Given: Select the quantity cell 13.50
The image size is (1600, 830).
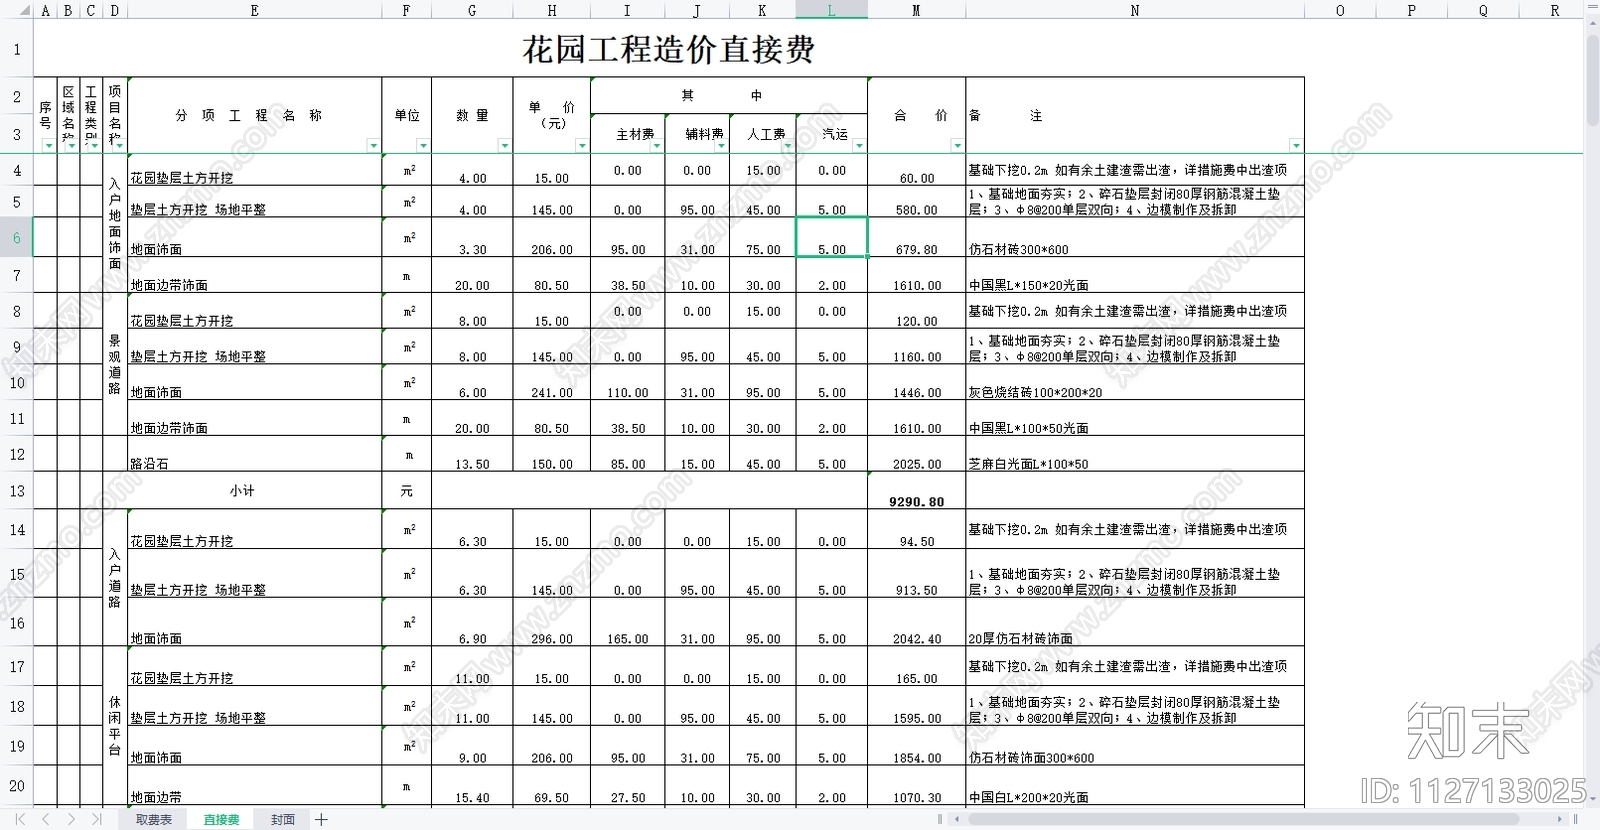Looking at the screenshot, I should coord(472,454).
